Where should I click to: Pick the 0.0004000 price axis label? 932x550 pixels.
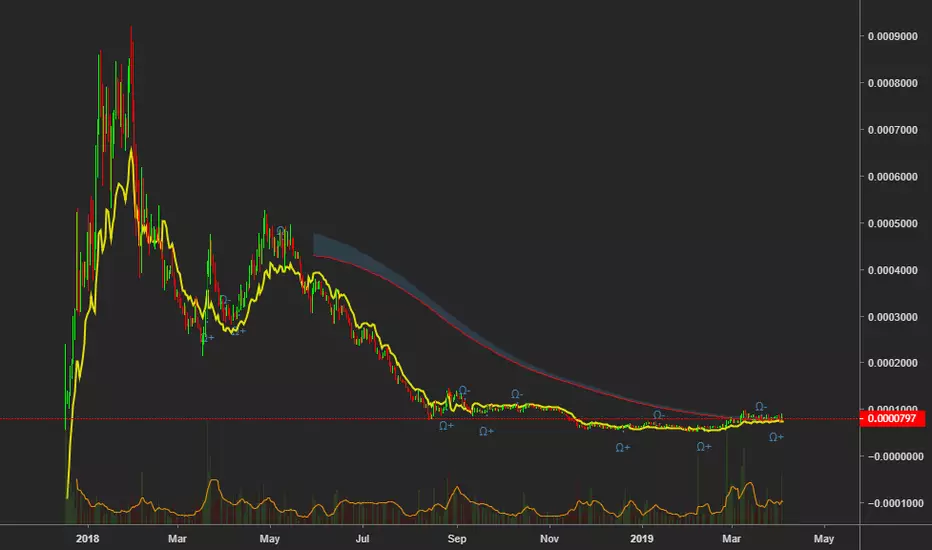coord(892,270)
